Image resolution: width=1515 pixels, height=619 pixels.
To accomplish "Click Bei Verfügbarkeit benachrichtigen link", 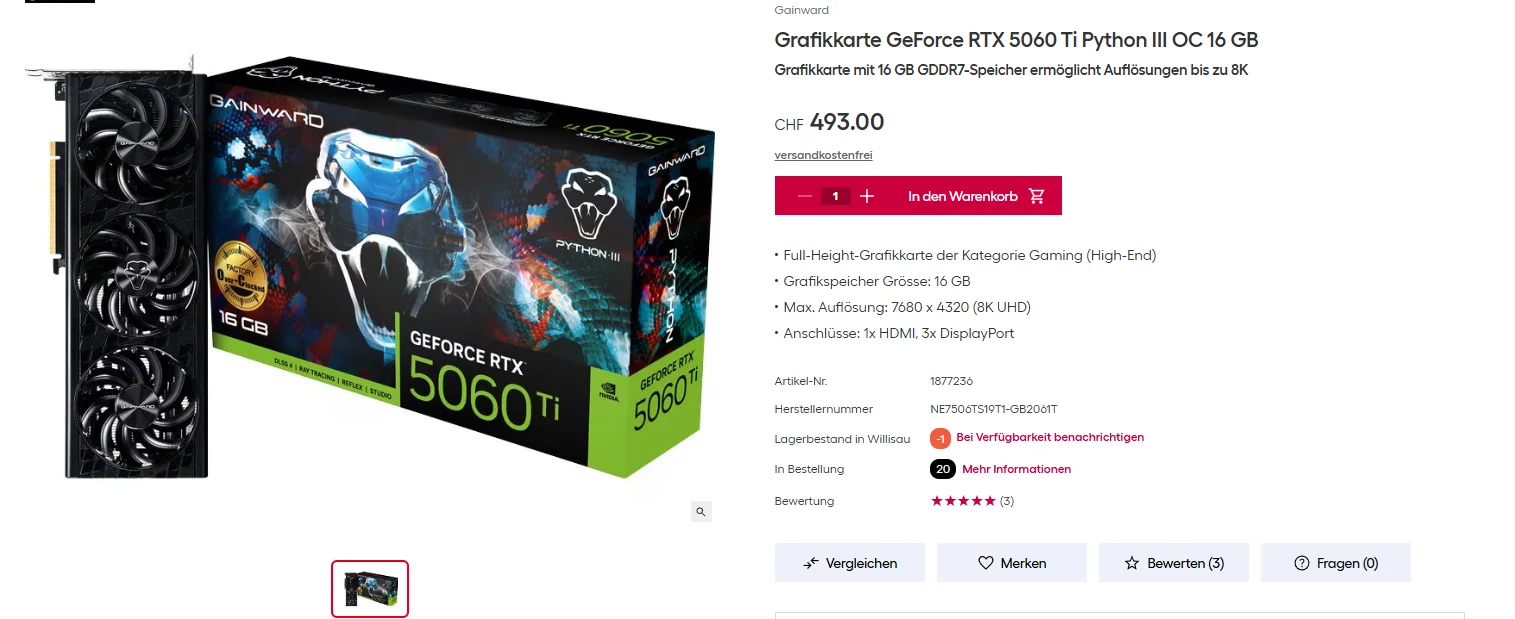I will tap(1050, 437).
